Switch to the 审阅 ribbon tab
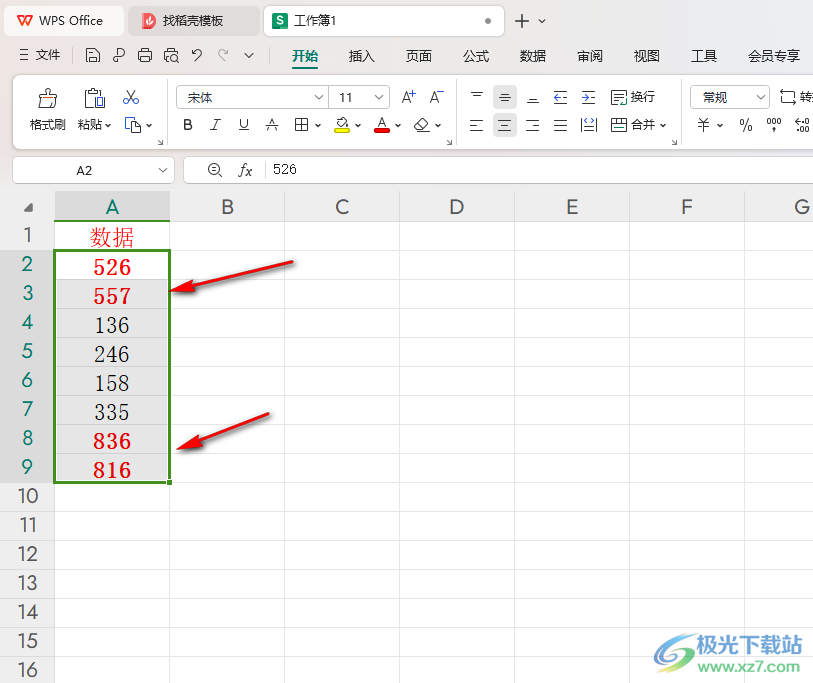Viewport: 813px width, 683px height. click(x=590, y=55)
